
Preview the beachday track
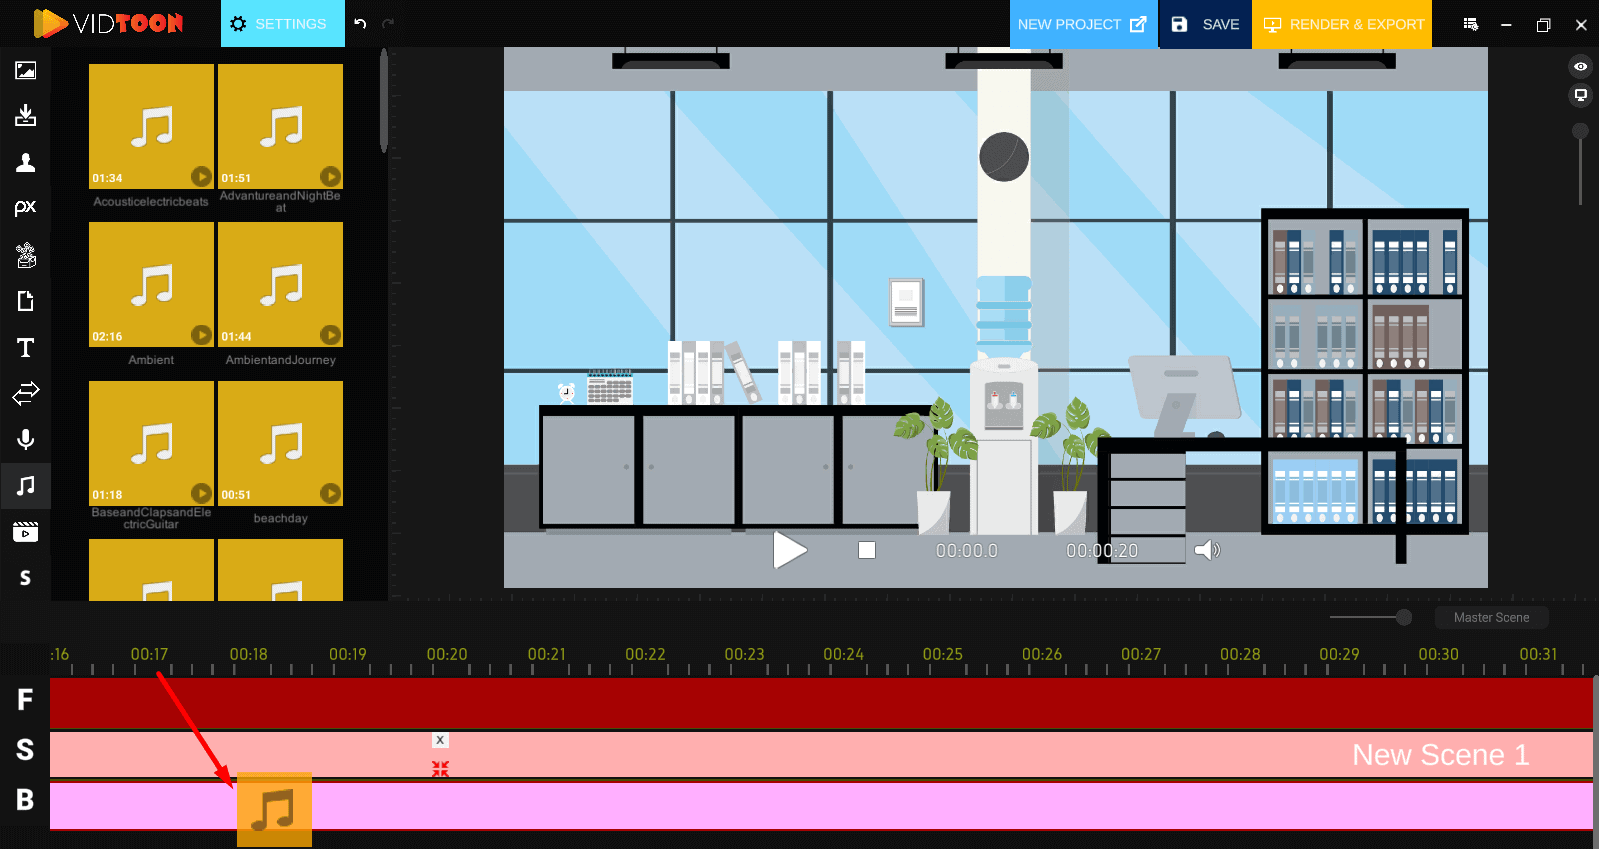pyautogui.click(x=330, y=493)
